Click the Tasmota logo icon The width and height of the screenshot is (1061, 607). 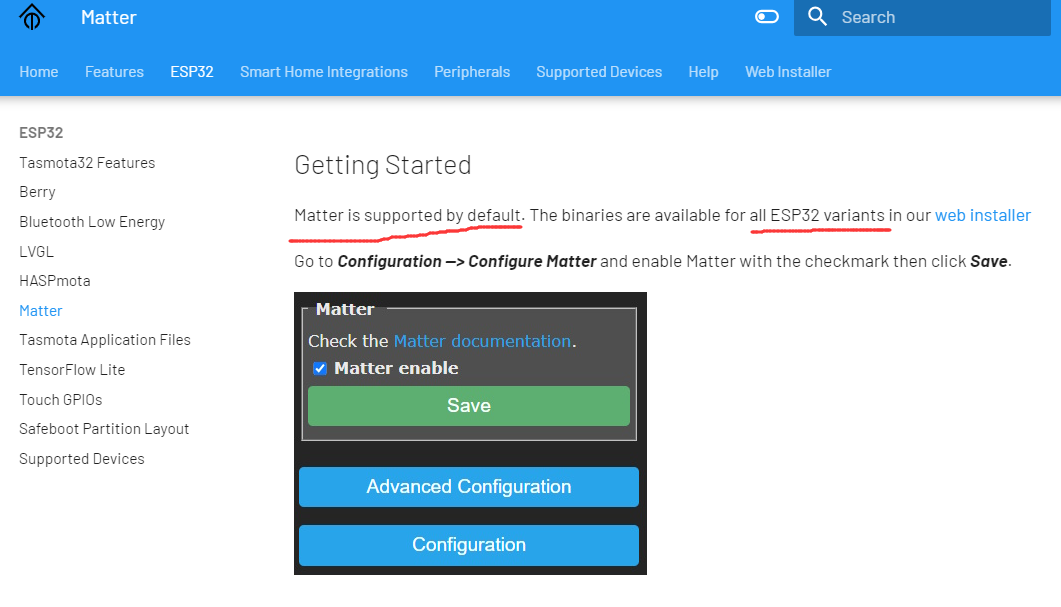pos(32,17)
